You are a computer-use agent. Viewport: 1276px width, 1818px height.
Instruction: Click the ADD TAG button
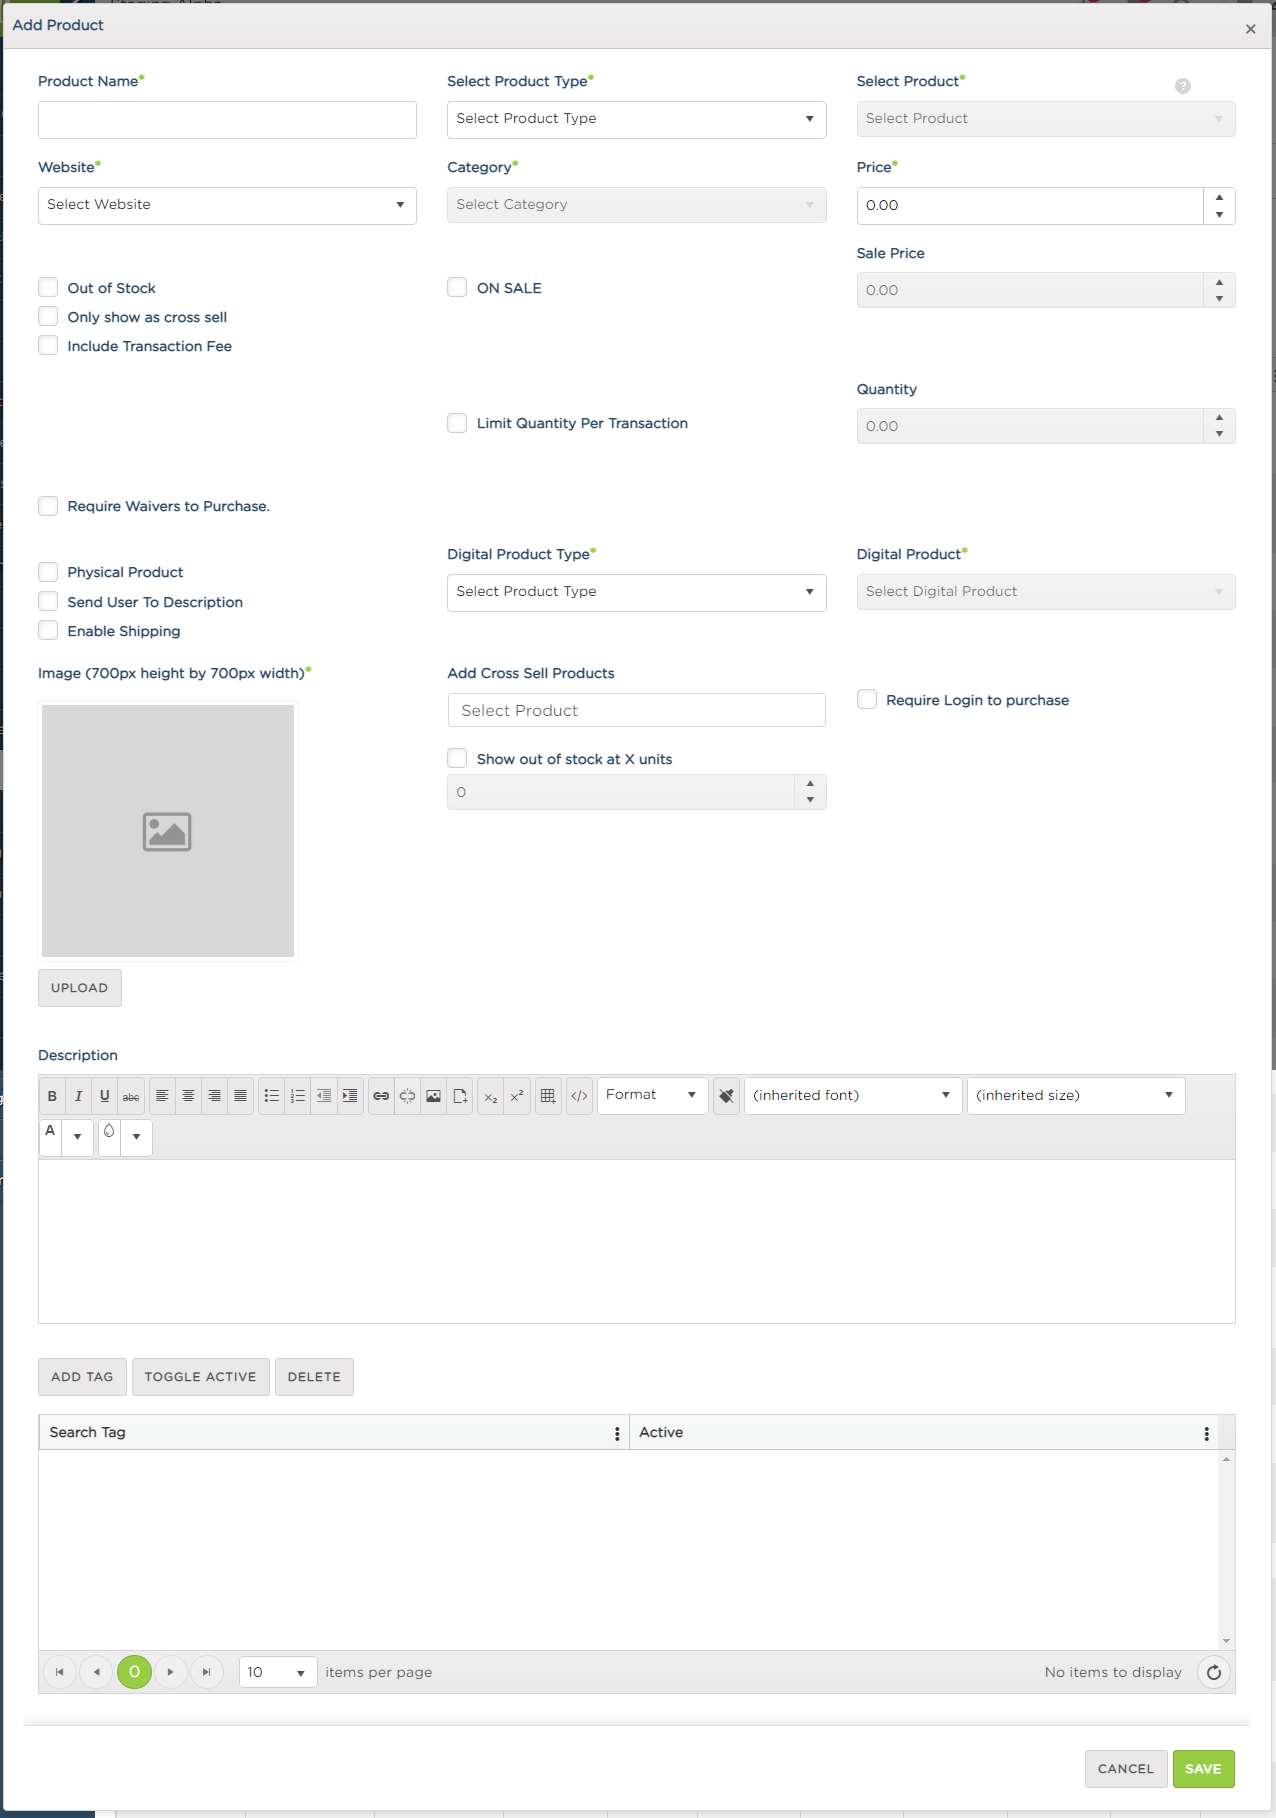tap(82, 1377)
